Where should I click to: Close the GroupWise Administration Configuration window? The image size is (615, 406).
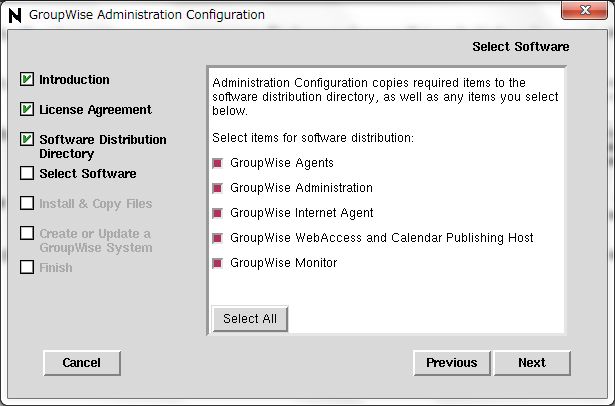(584, 10)
